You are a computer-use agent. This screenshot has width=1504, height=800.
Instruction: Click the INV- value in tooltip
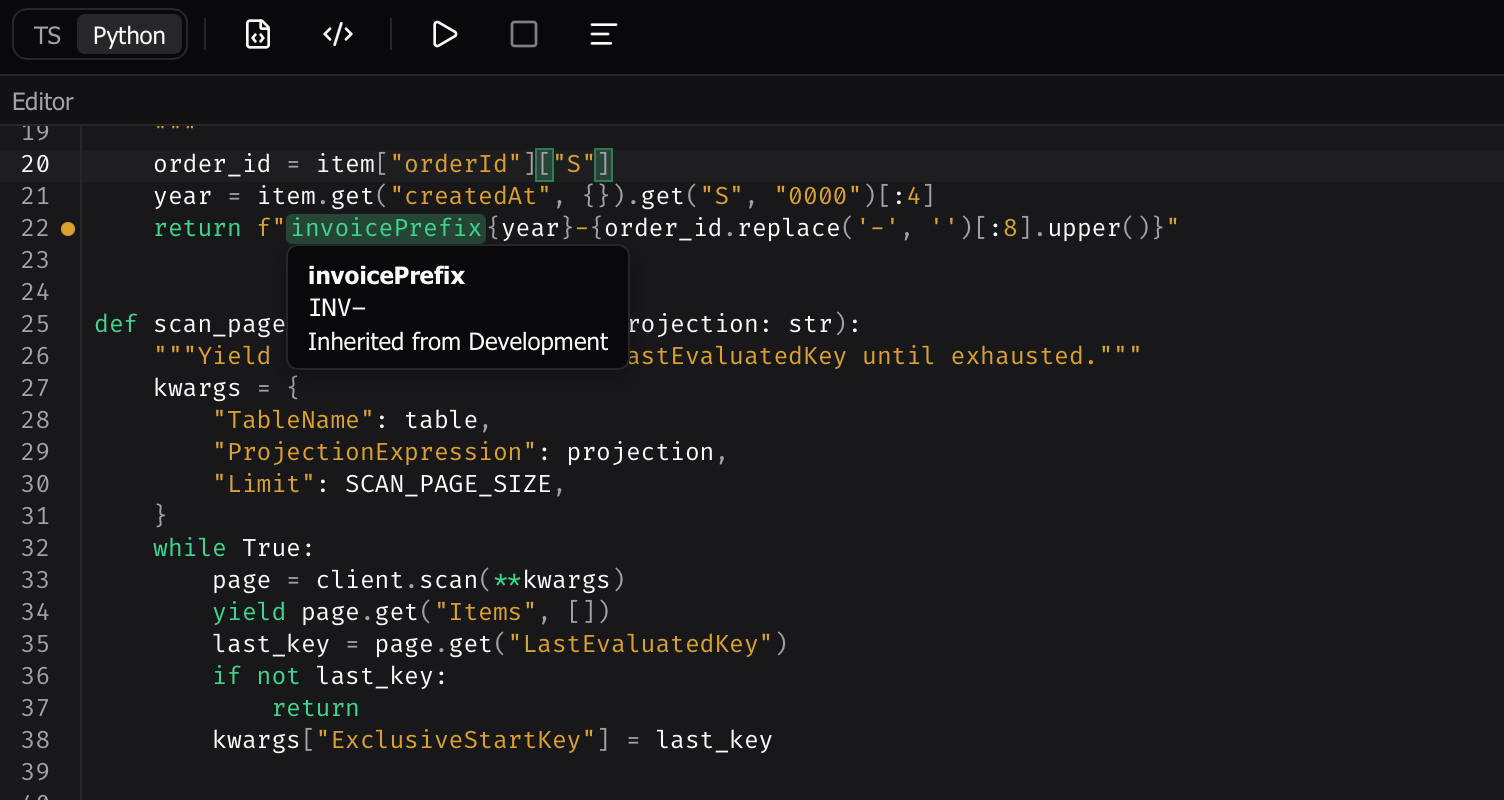pos(337,309)
